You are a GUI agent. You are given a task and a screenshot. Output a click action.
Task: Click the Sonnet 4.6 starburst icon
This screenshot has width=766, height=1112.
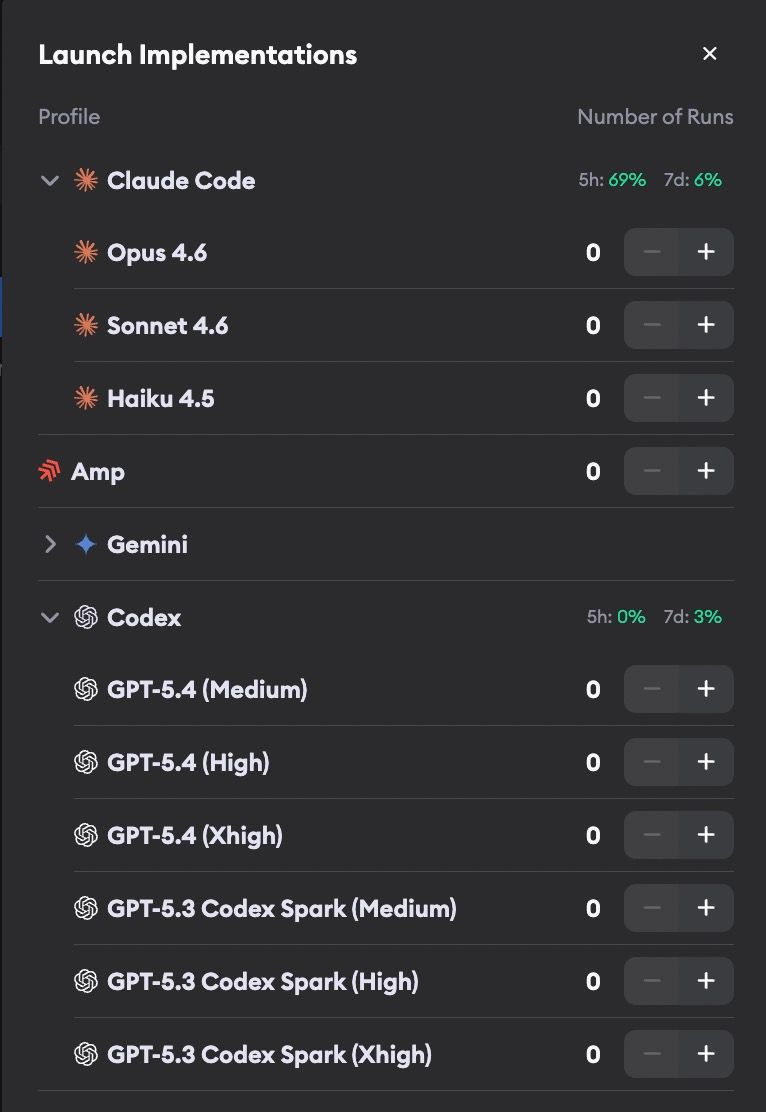click(85, 325)
